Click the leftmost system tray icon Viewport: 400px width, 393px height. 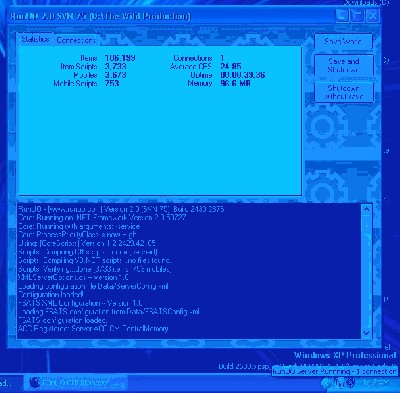click(x=326, y=383)
